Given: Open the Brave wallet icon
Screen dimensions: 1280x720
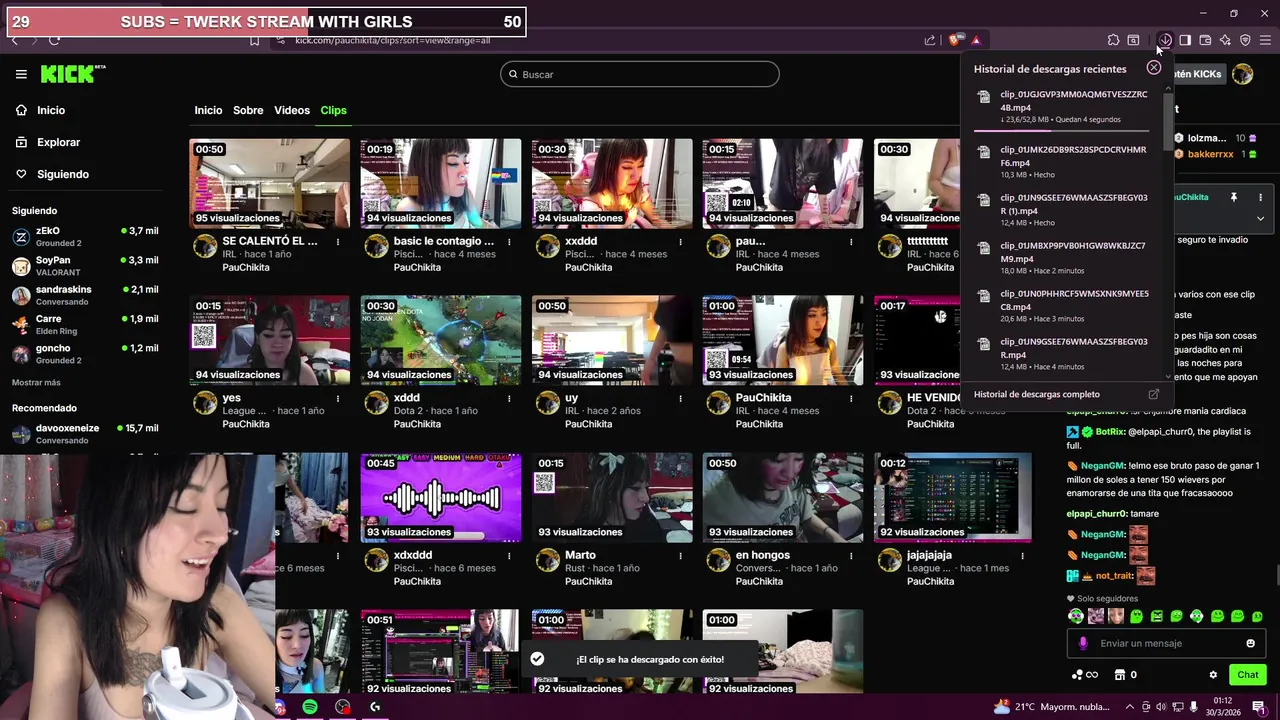Looking at the screenshot, I should coord(1205,40).
